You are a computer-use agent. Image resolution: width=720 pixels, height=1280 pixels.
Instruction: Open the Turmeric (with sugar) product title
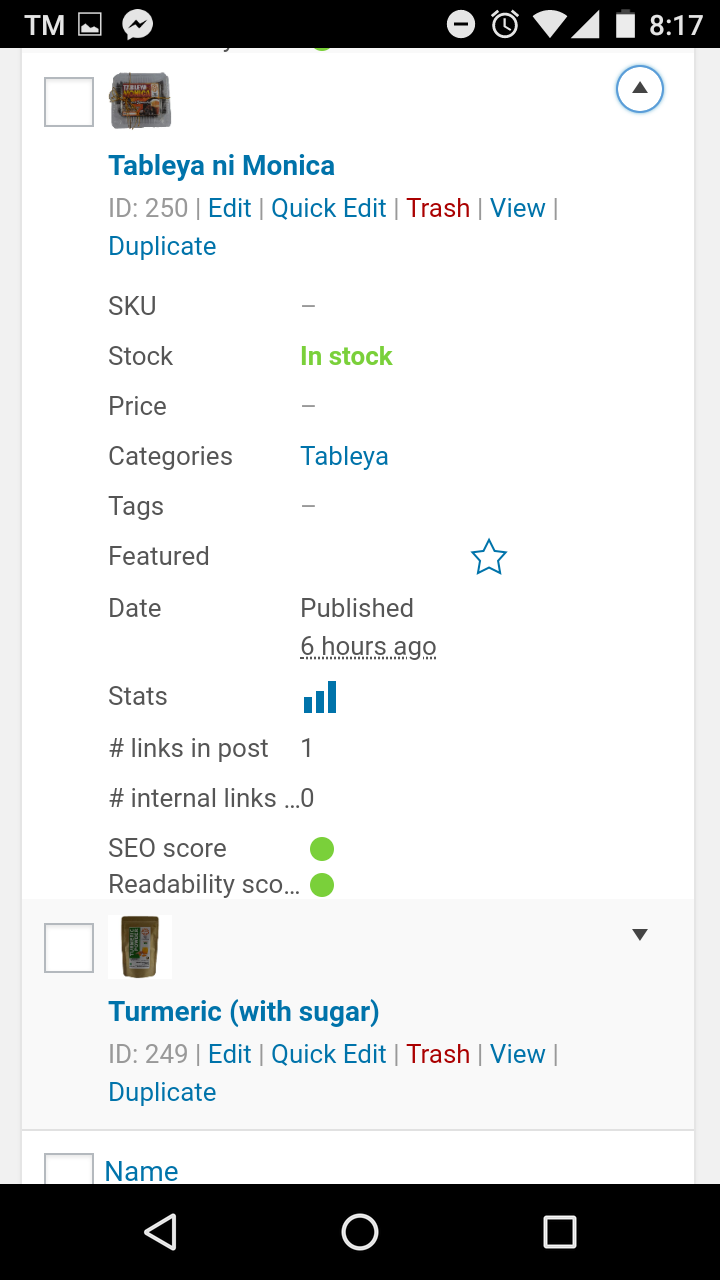coord(244,1012)
